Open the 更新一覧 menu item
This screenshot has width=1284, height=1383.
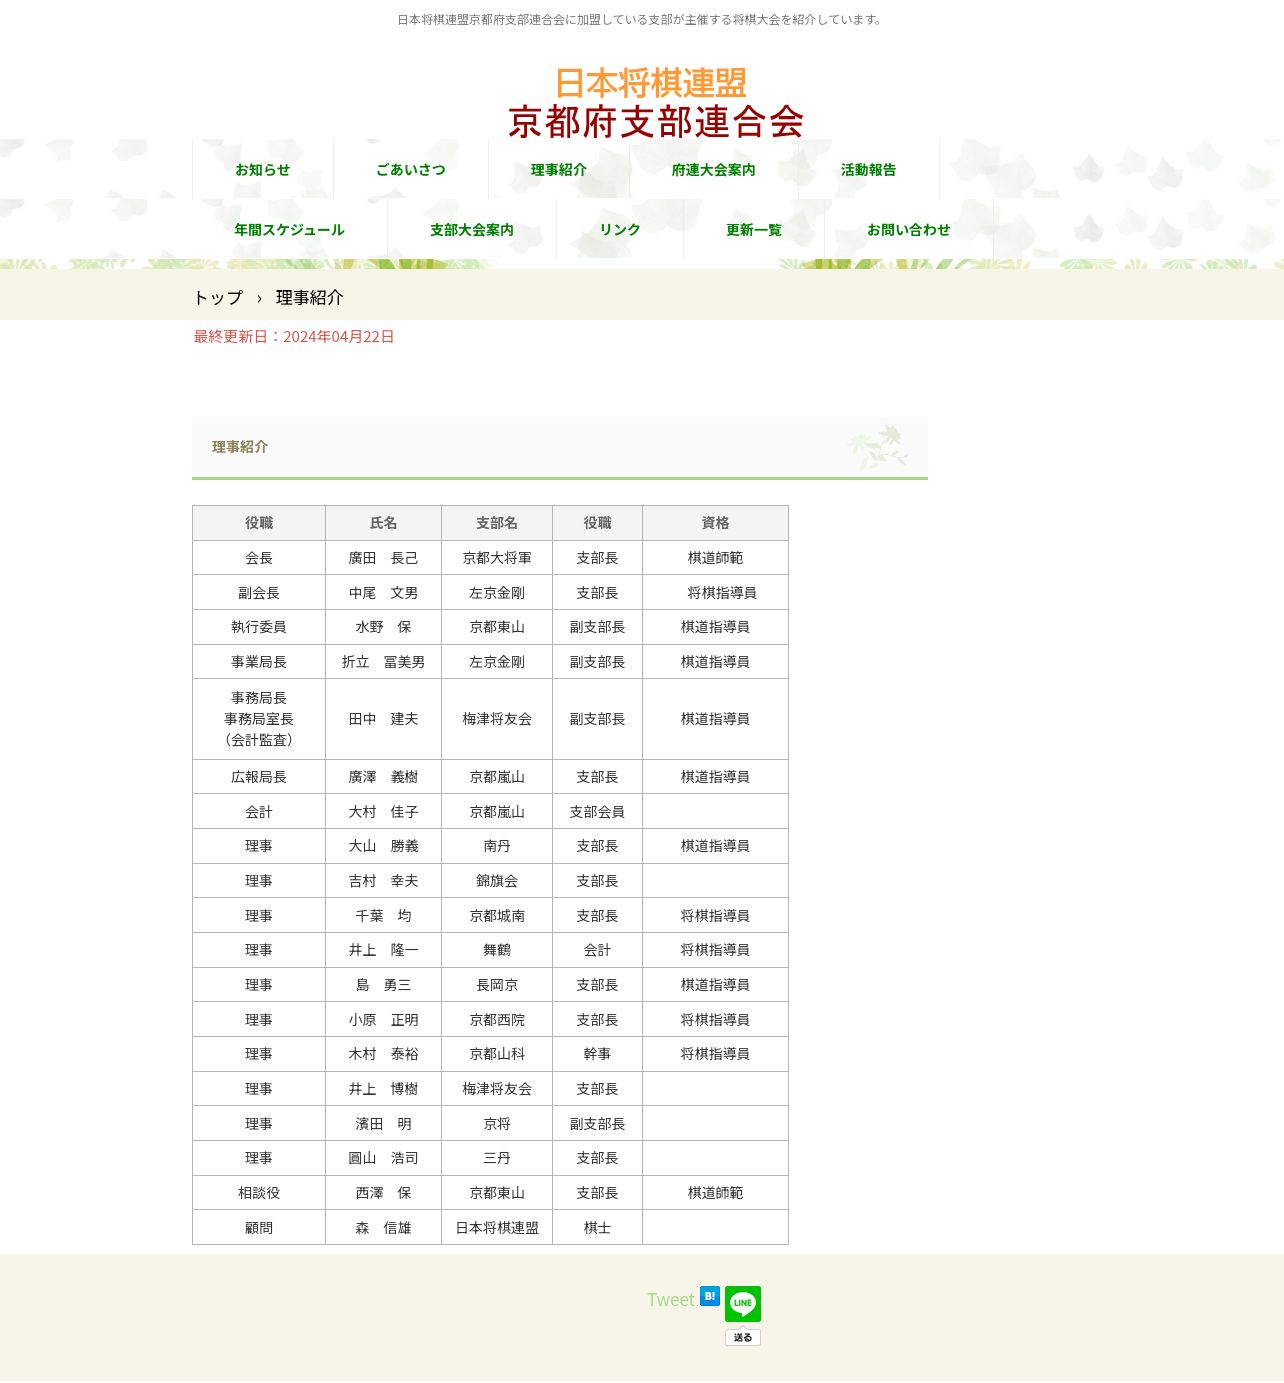pos(754,230)
